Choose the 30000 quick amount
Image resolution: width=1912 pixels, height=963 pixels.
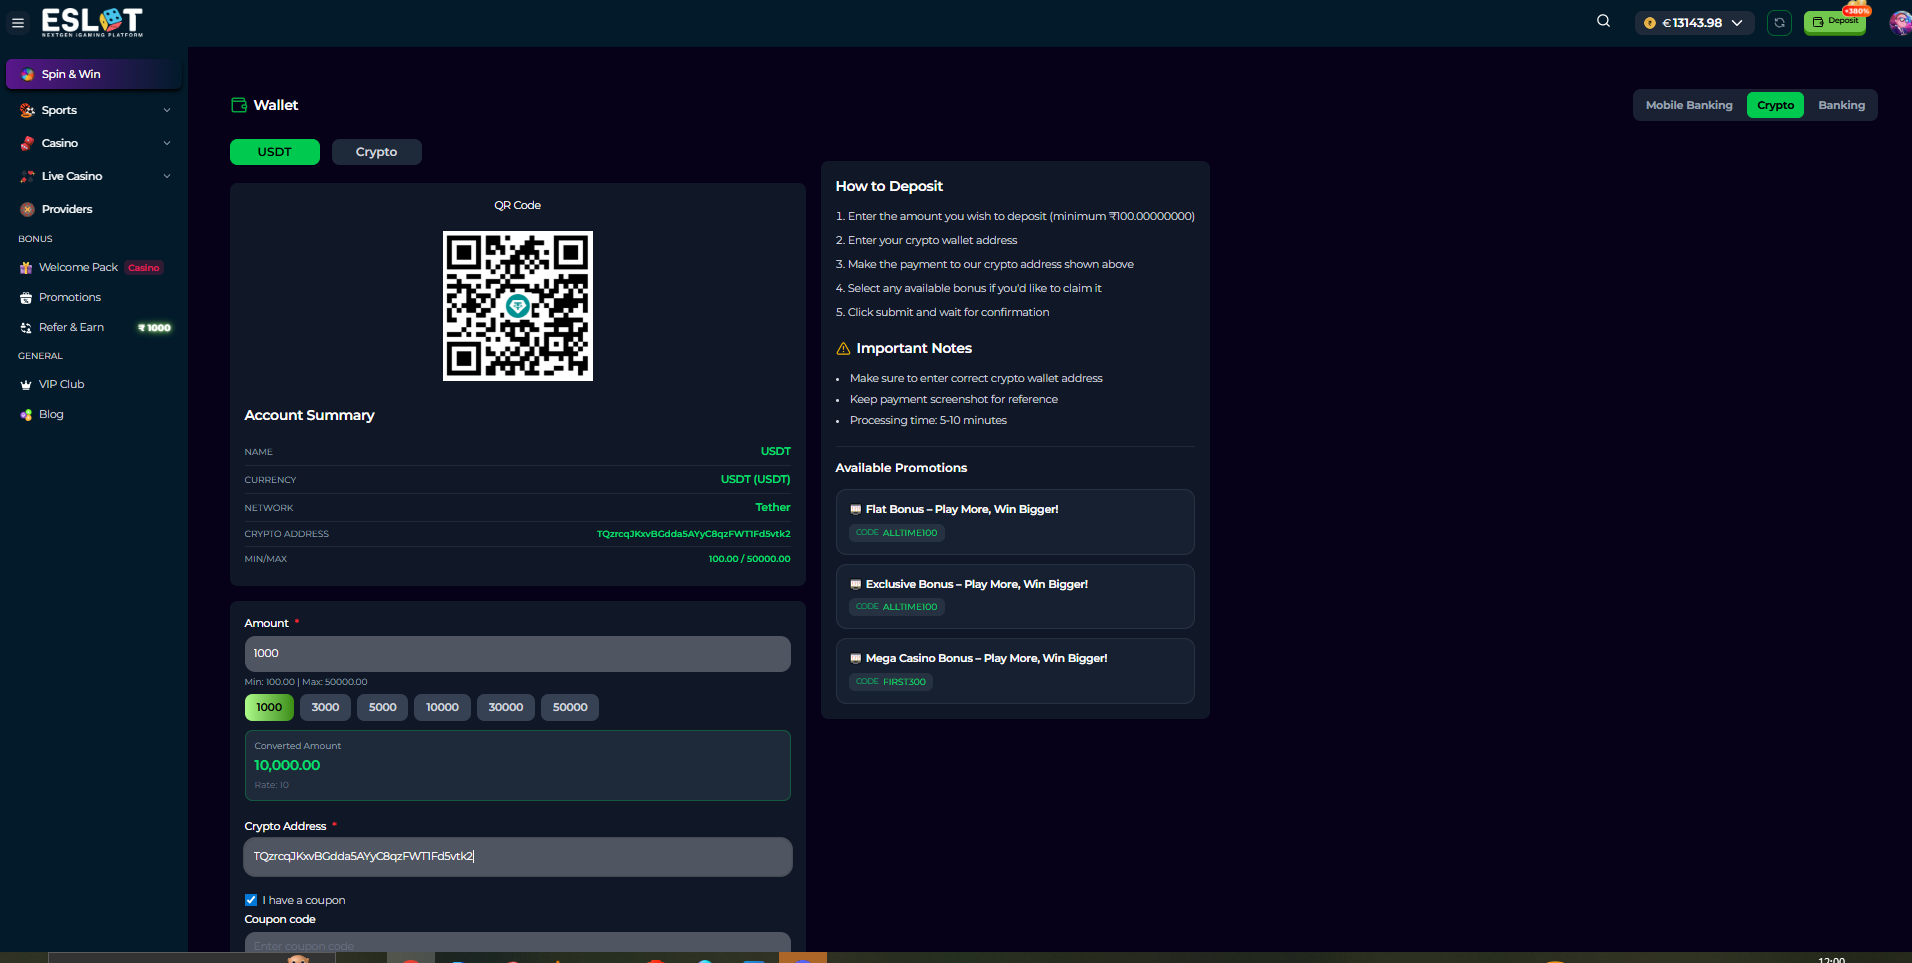tap(506, 707)
